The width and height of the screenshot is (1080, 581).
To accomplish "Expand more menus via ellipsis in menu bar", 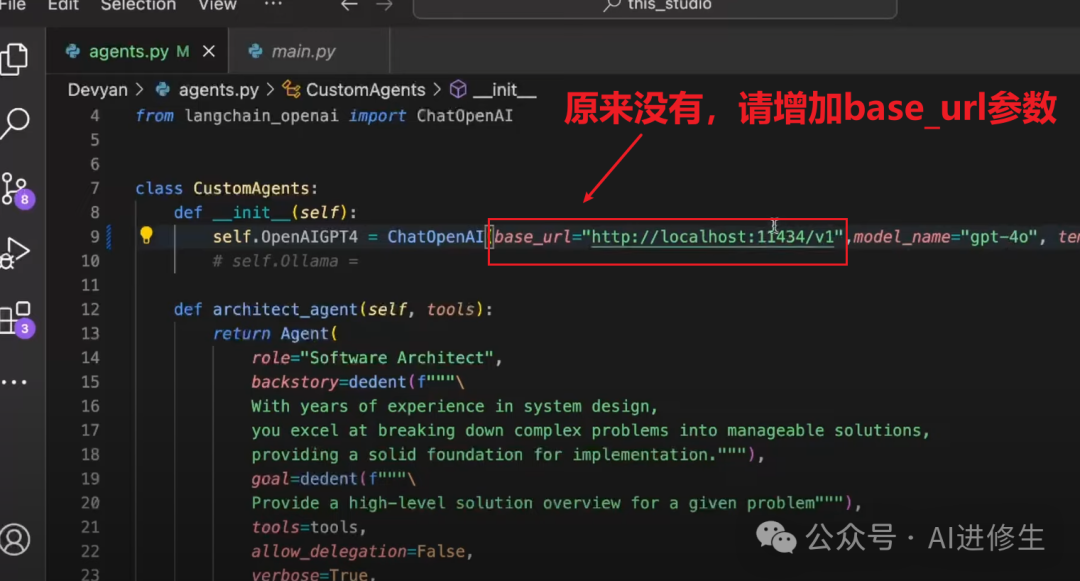I will pyautogui.click(x=273, y=4).
